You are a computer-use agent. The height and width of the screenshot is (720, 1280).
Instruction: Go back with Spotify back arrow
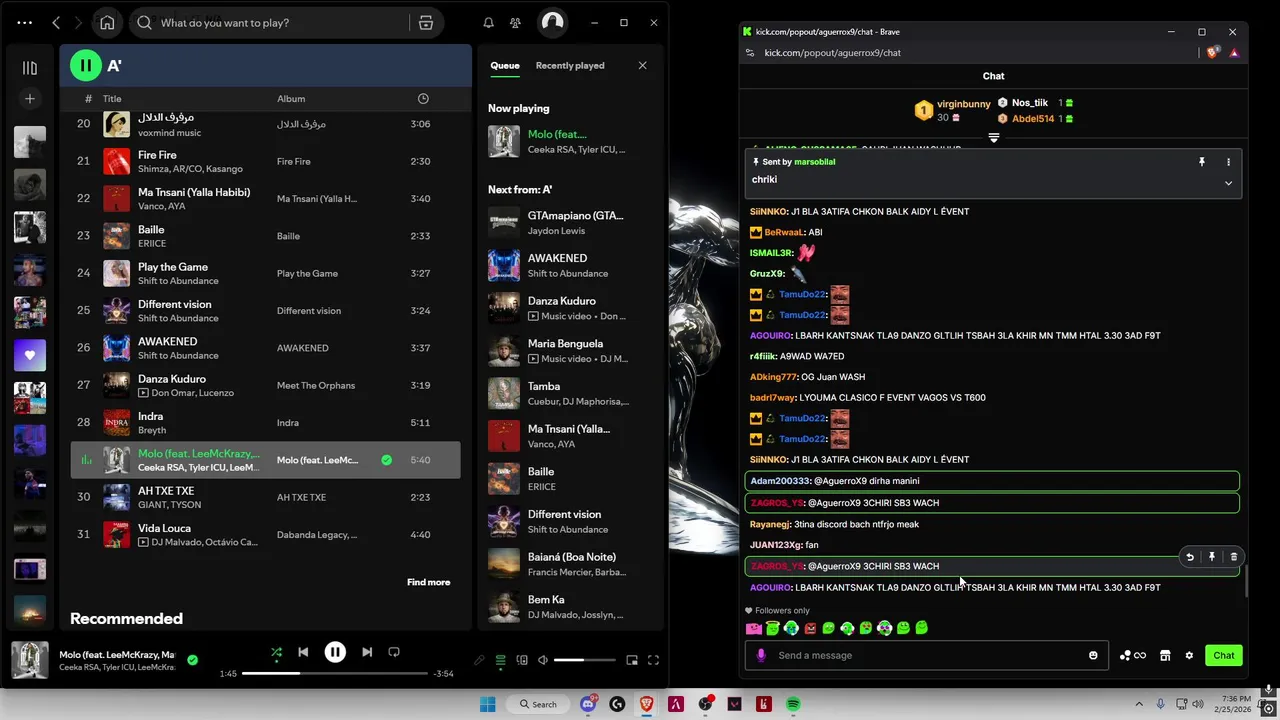pos(56,22)
